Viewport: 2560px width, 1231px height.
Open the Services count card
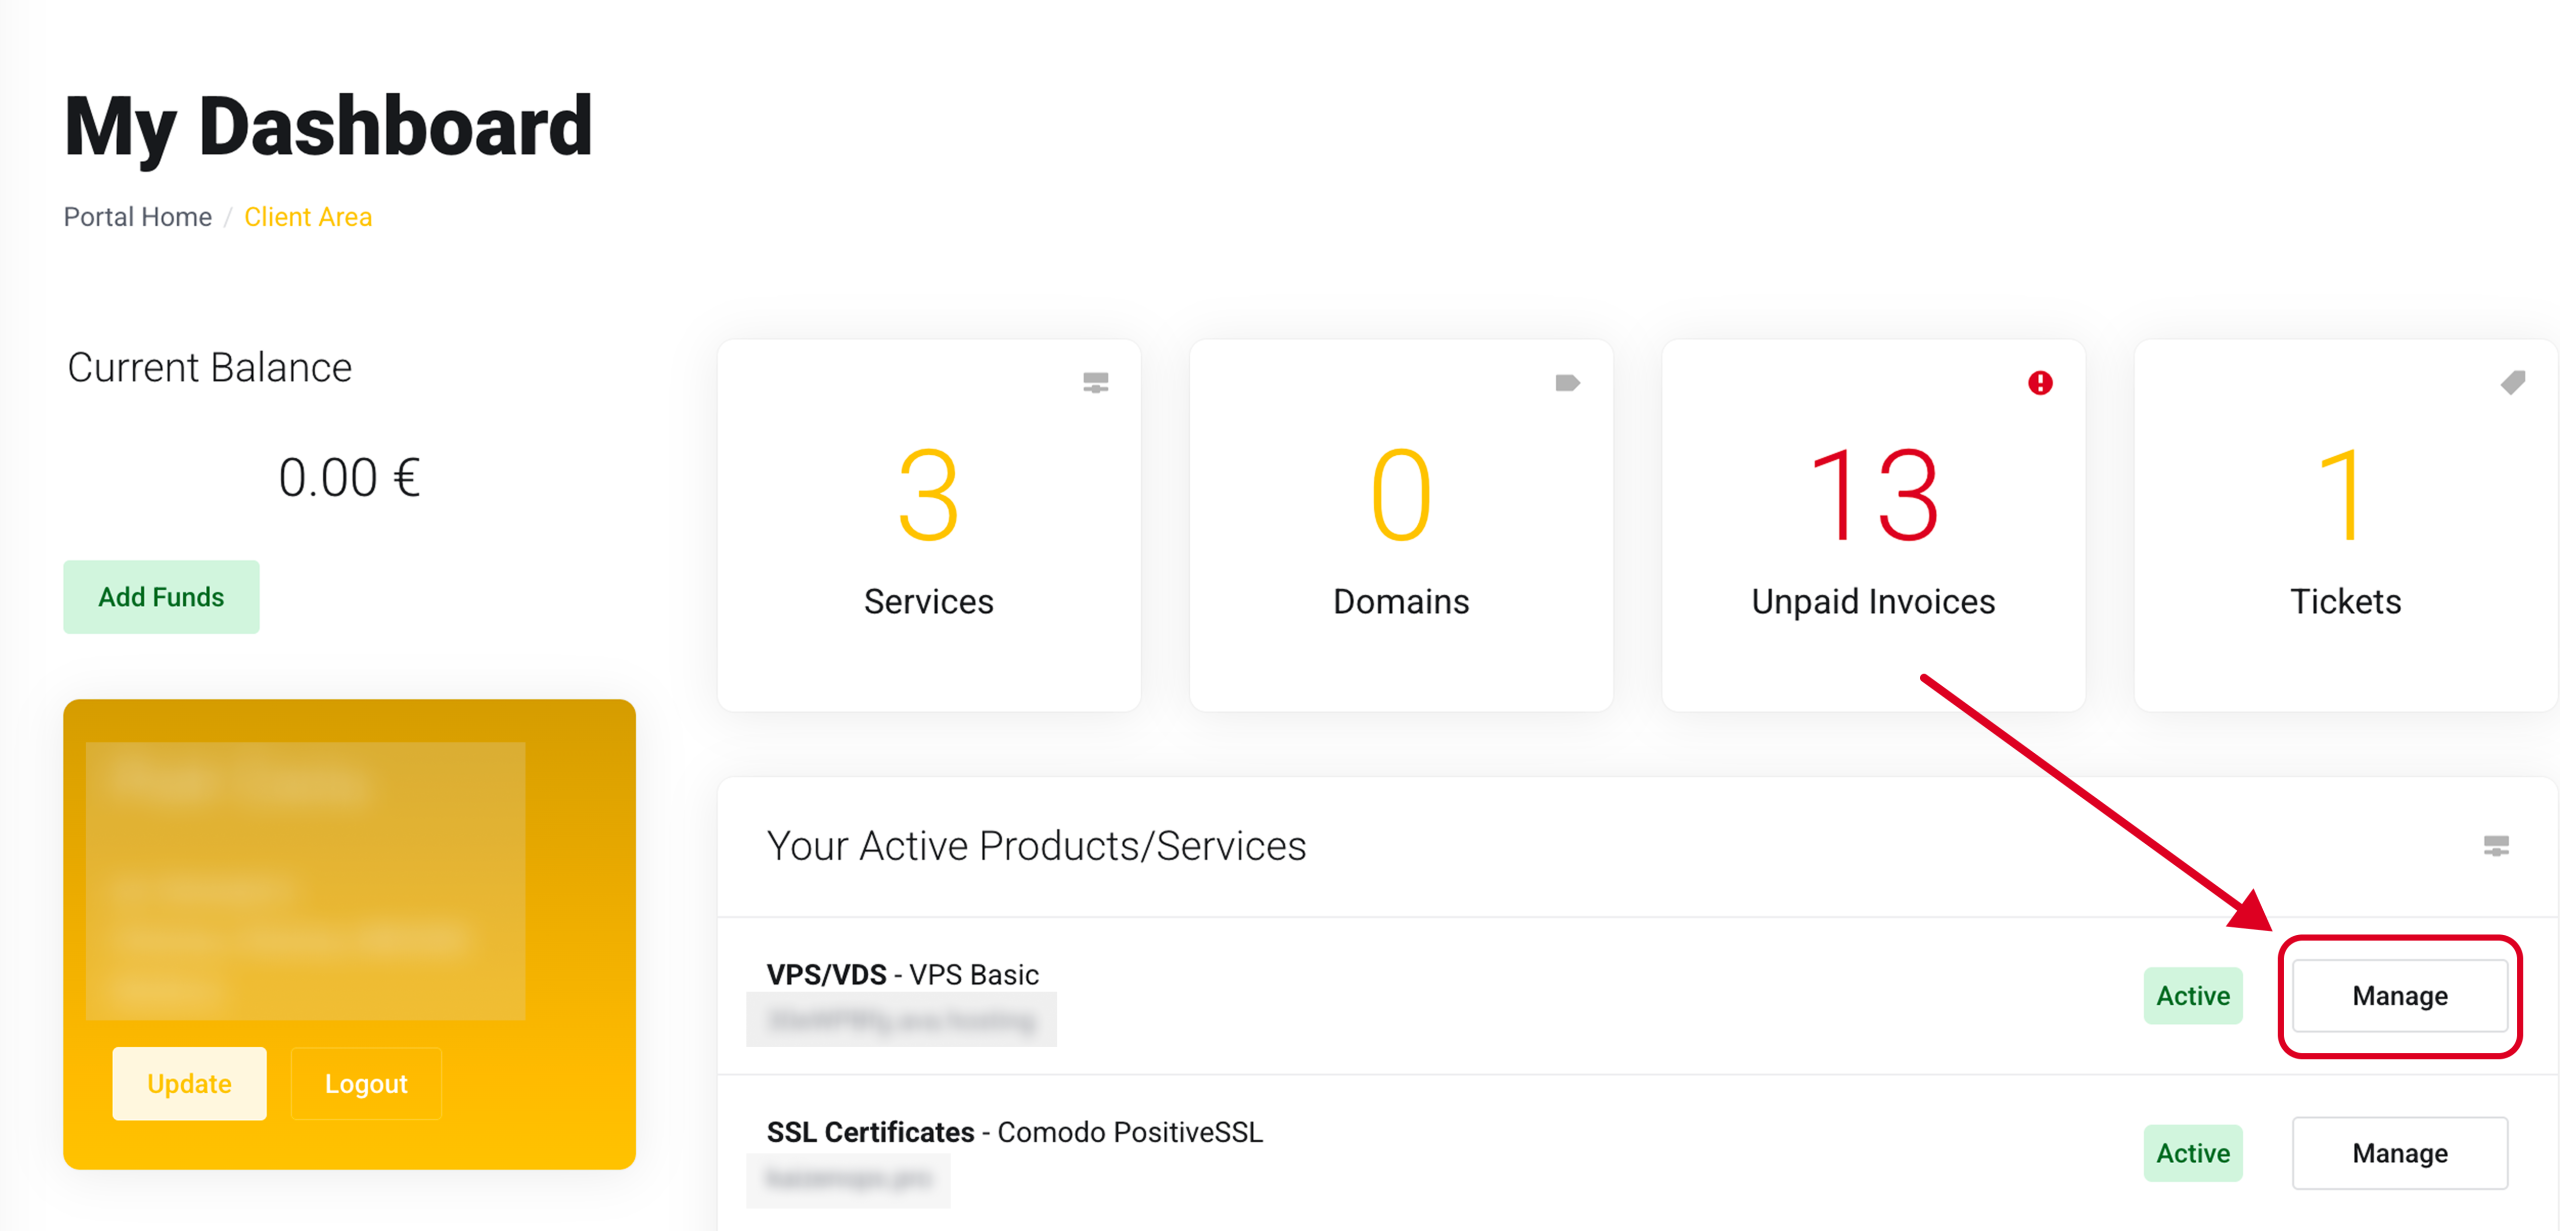(x=928, y=526)
